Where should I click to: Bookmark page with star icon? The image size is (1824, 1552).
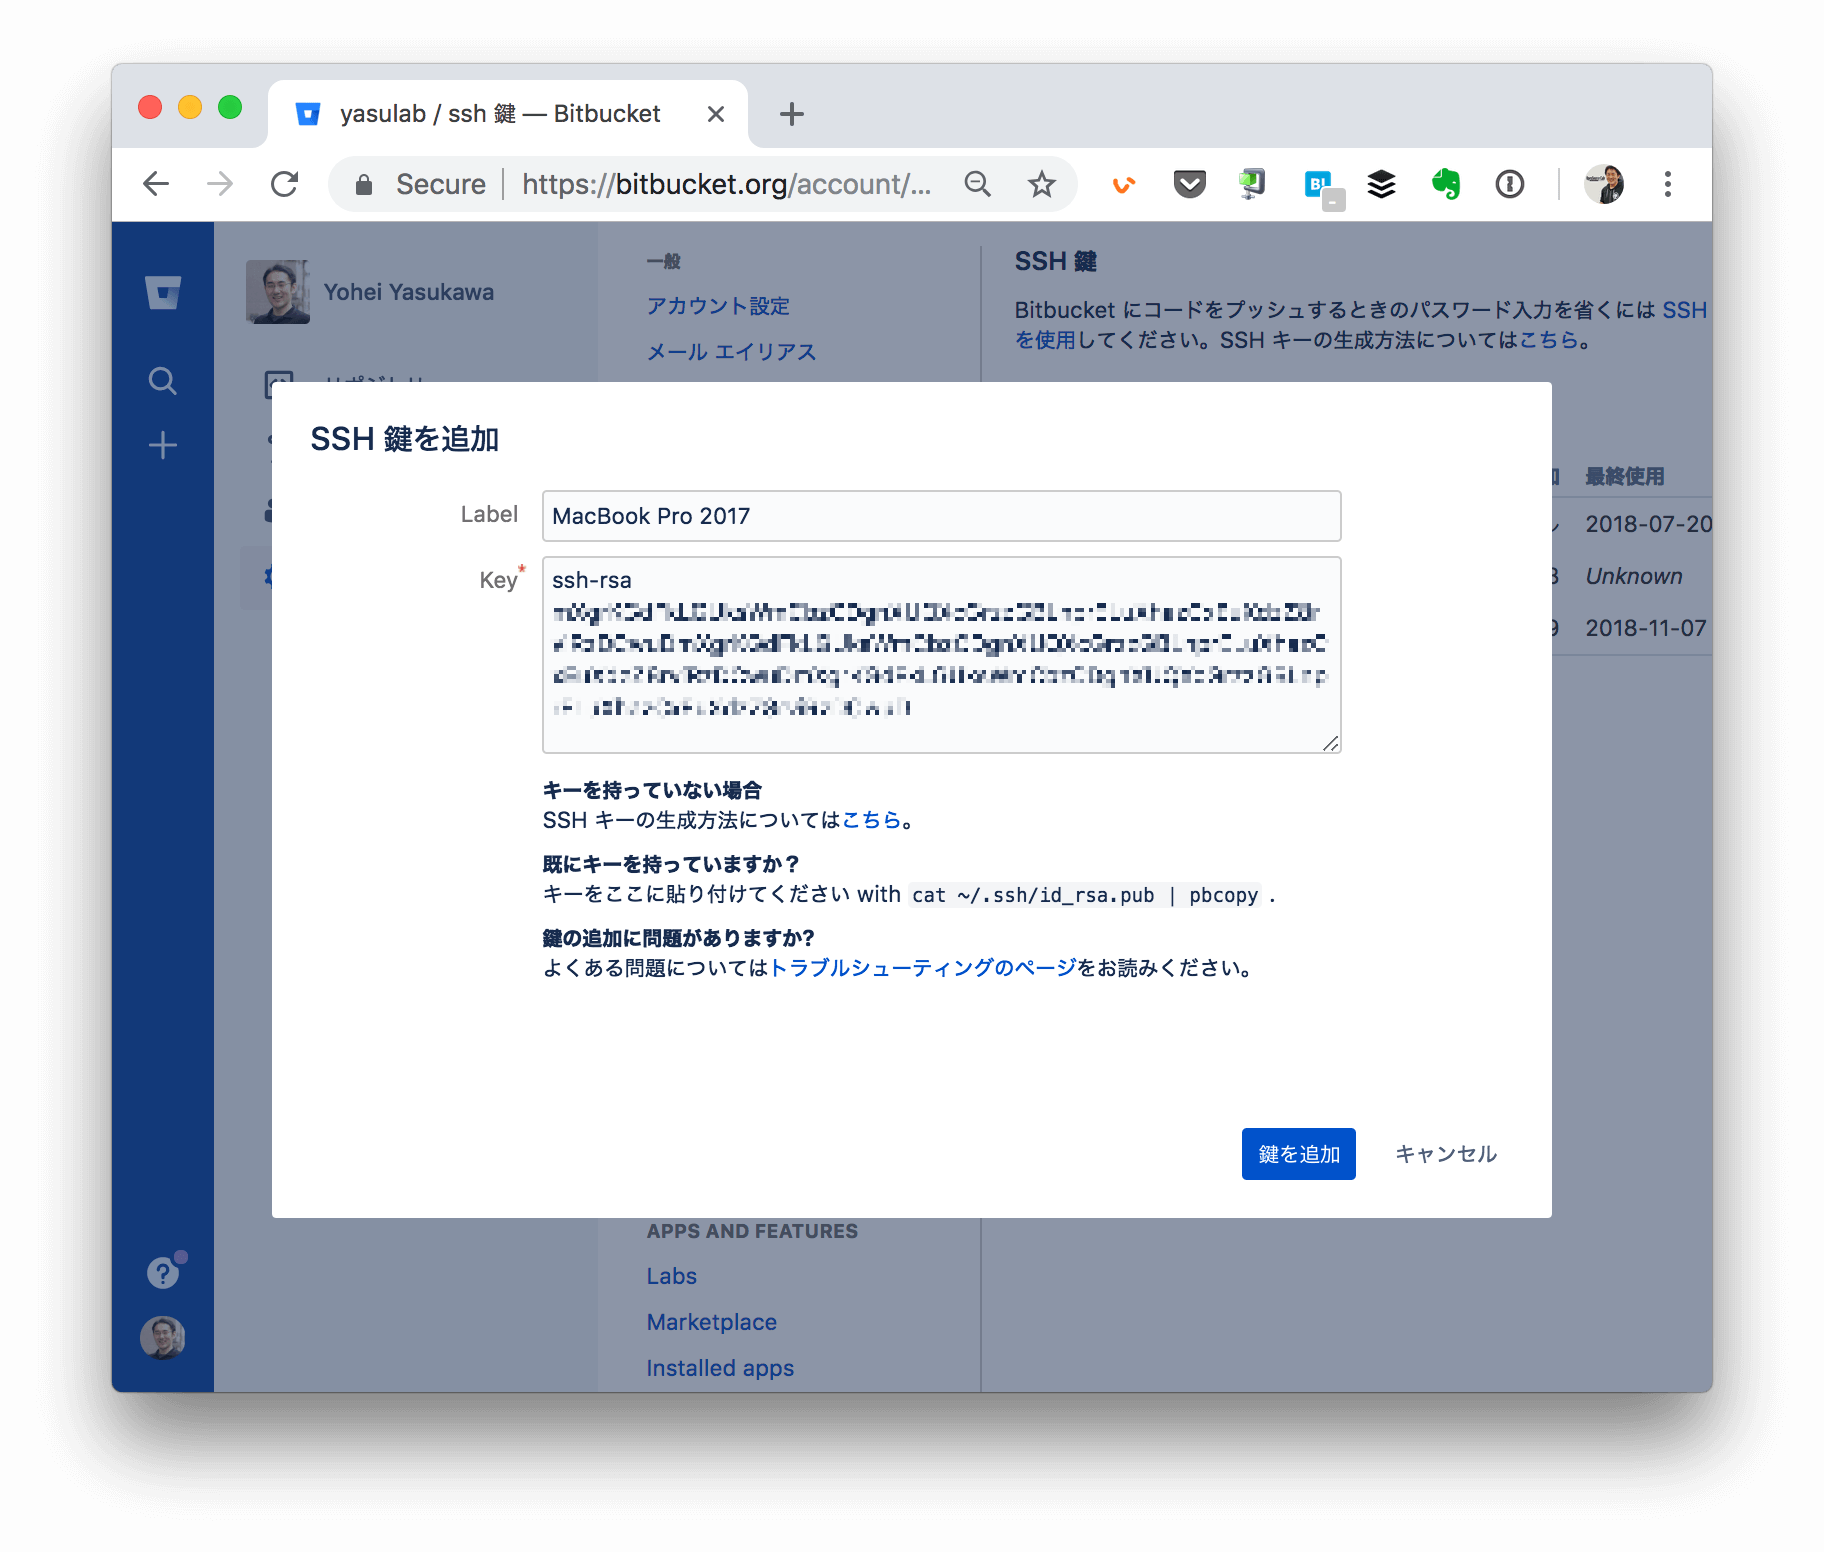coord(1042,184)
